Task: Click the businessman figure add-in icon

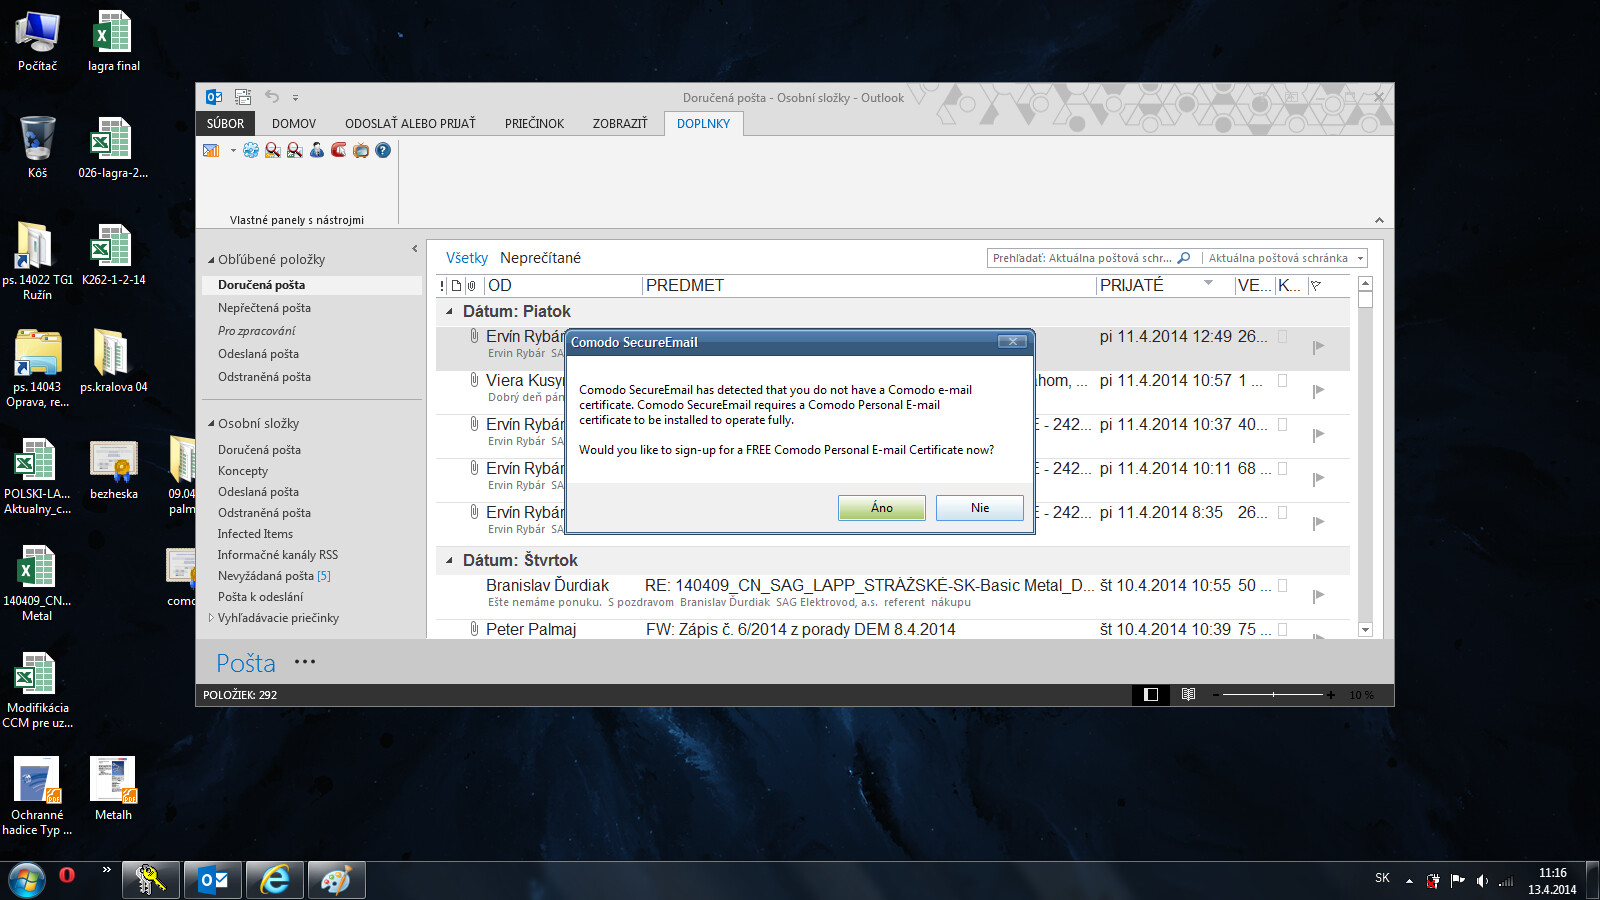Action: tap(317, 150)
